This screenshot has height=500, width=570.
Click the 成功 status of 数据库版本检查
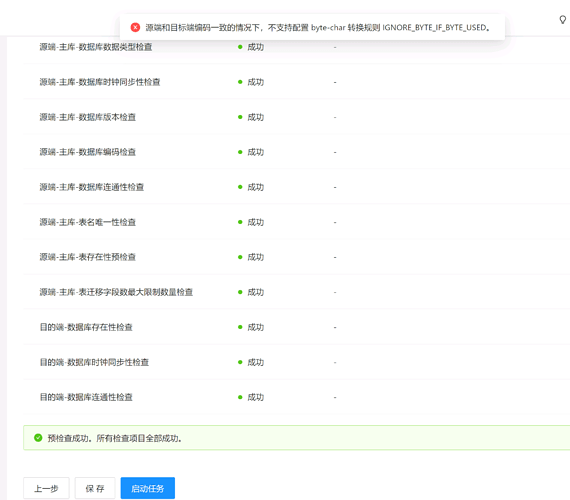coord(256,117)
